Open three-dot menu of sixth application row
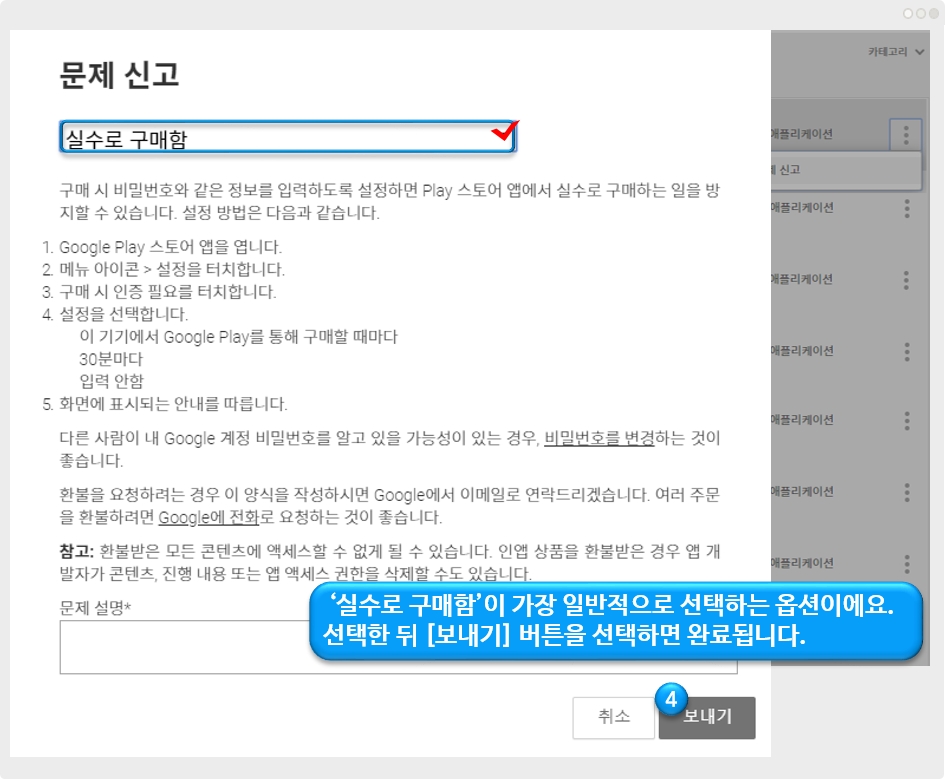 point(906,492)
